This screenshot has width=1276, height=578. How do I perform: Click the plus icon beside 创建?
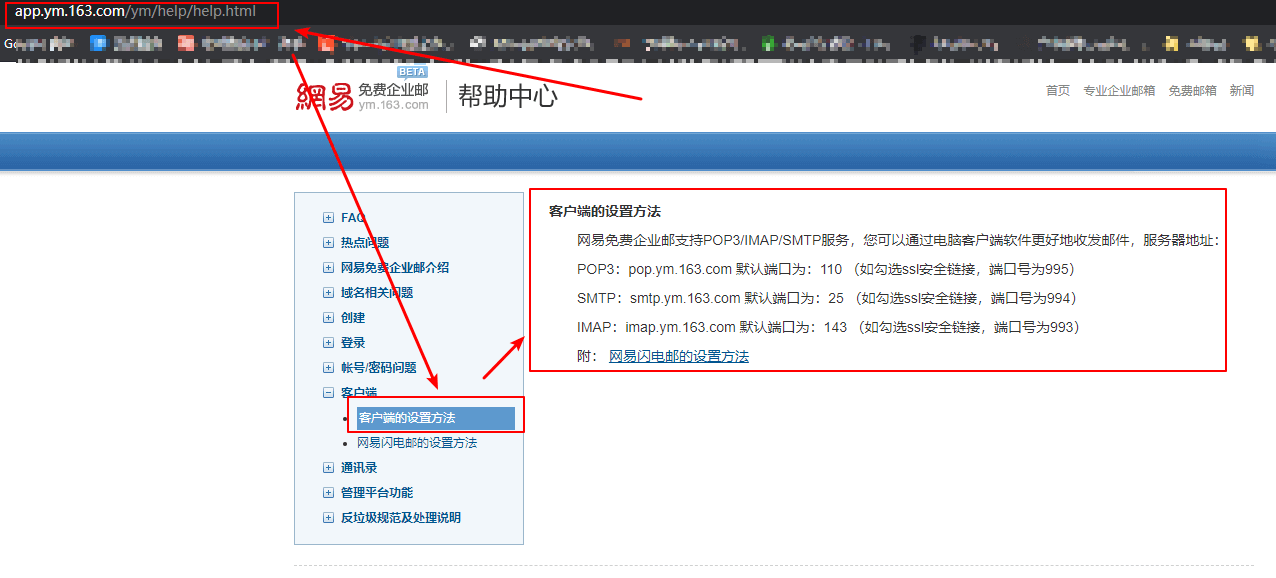click(x=328, y=318)
